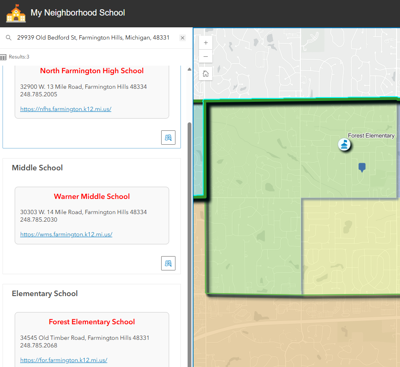The image size is (400, 367).
Task: Click the map home extent button
Action: 206,74
